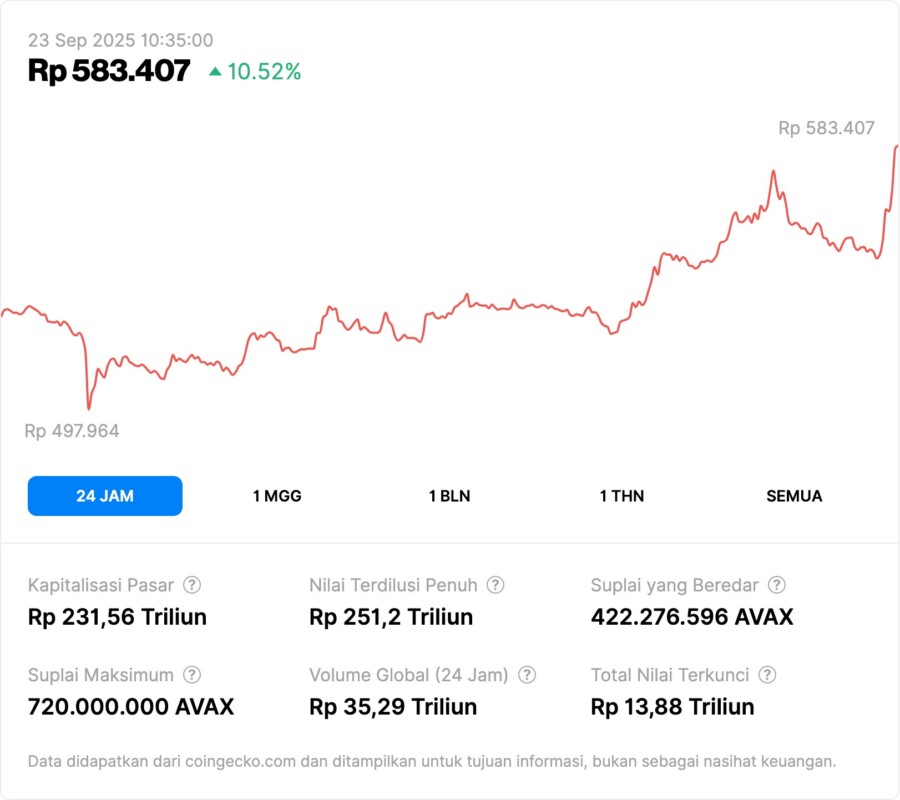Click the Rp 231,56 Triliun market cap value
The width and height of the screenshot is (900, 800).
[117, 617]
